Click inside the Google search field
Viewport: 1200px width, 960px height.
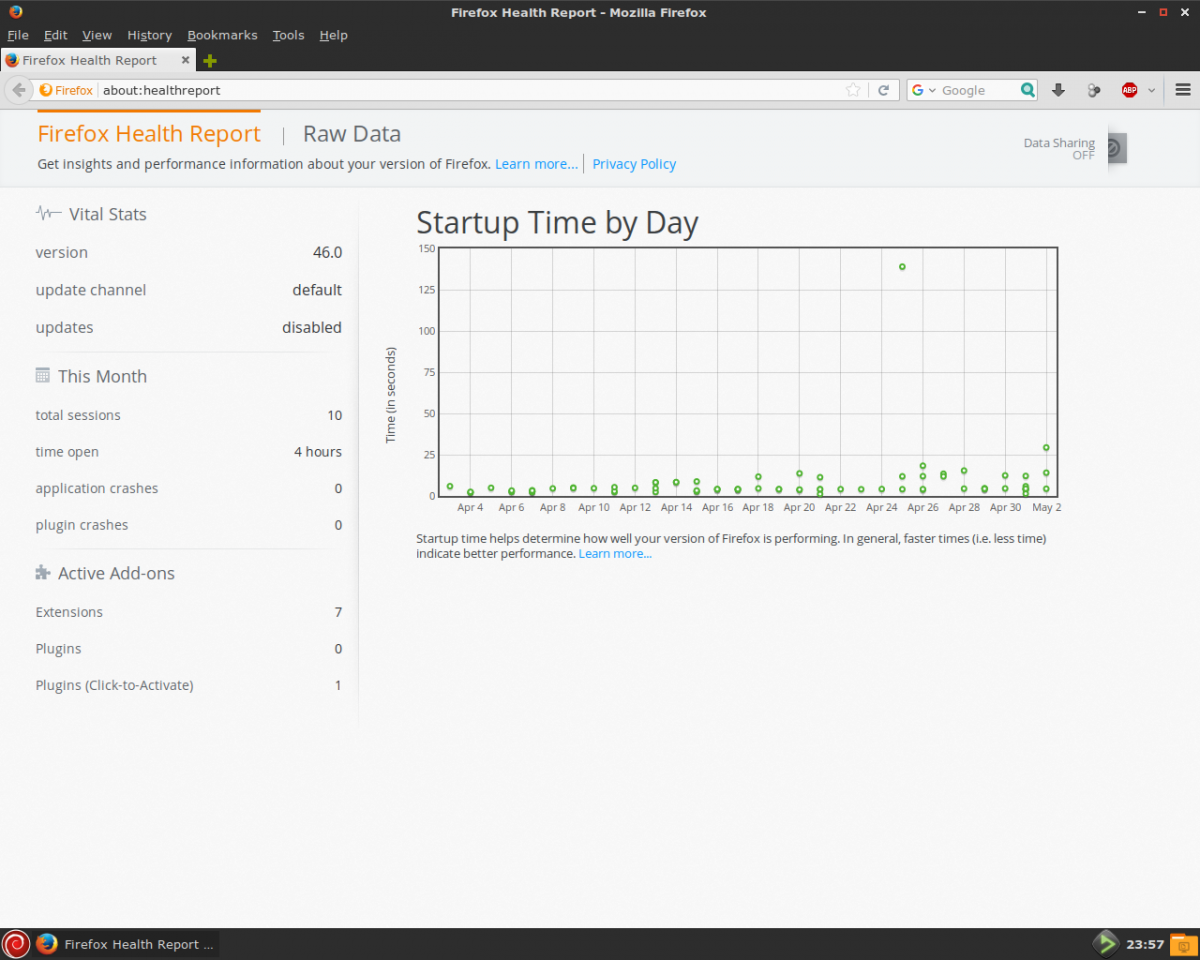978,90
